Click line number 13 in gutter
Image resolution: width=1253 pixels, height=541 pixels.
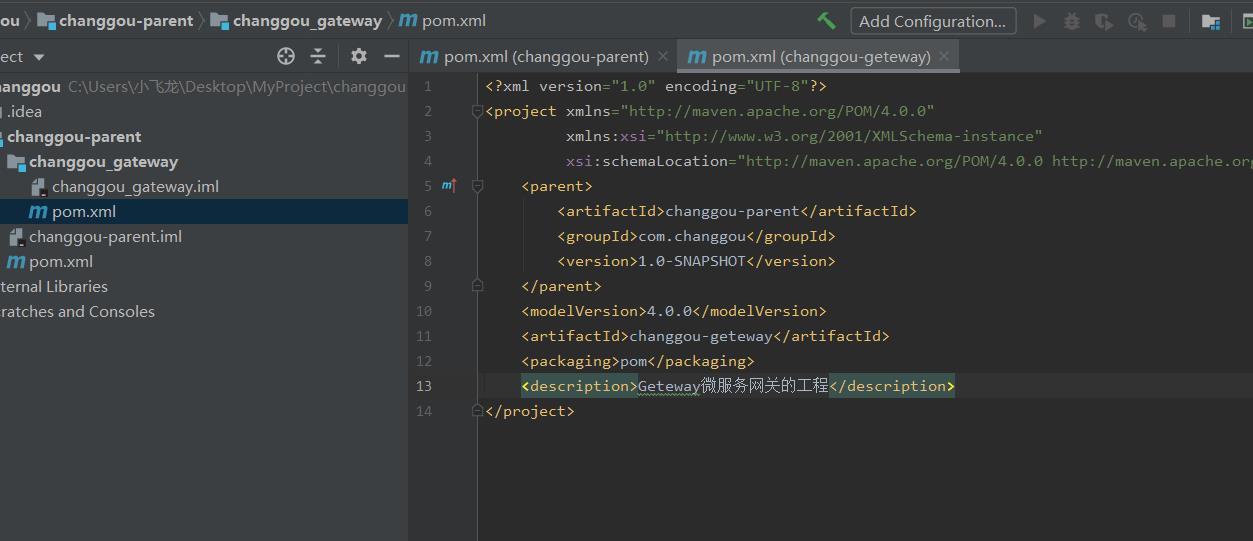click(x=424, y=386)
